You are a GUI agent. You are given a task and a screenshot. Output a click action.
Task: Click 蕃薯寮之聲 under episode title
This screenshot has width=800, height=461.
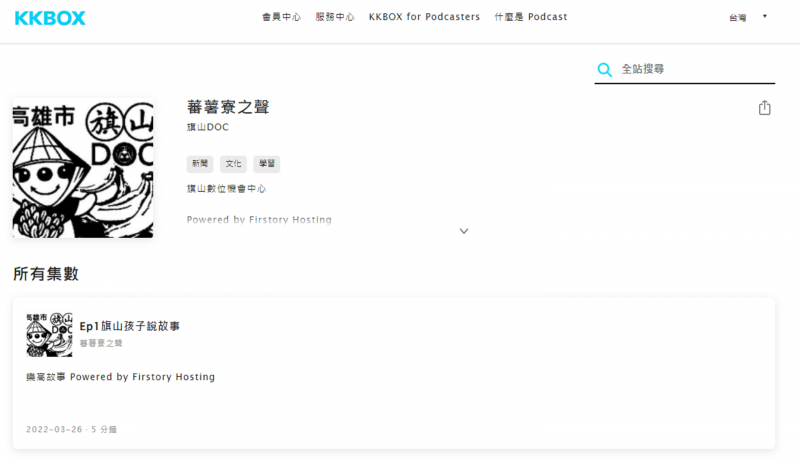click(101, 343)
